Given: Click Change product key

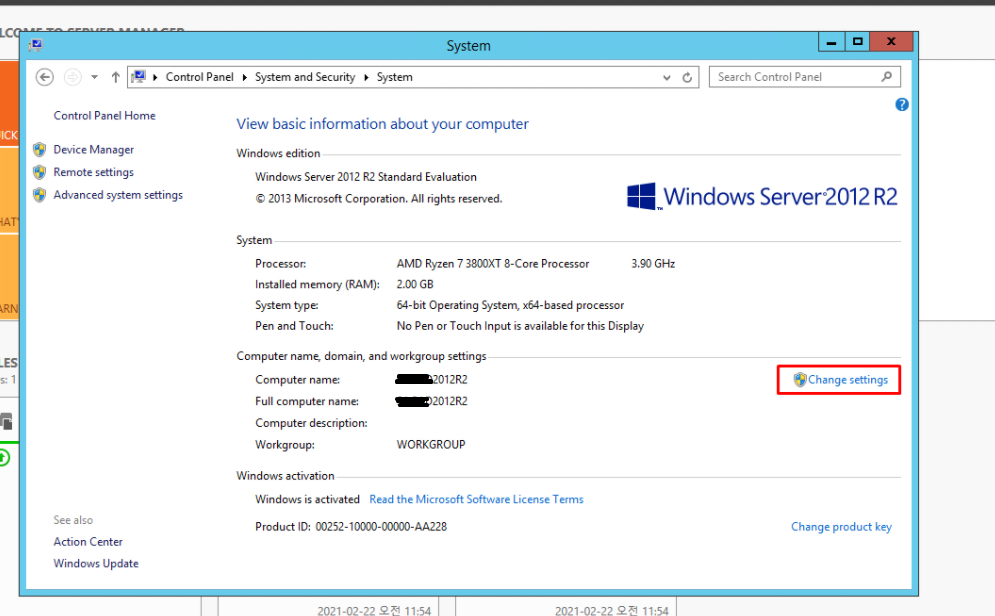Looking at the screenshot, I should [x=841, y=527].
